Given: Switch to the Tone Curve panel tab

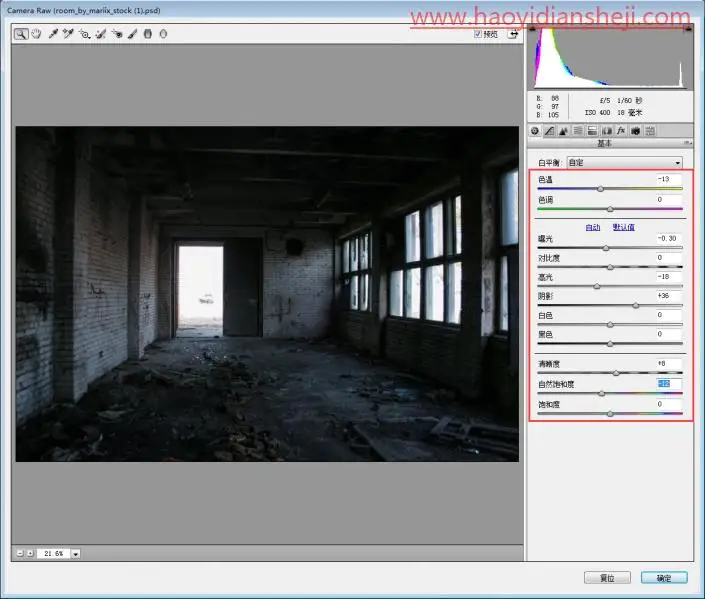Looking at the screenshot, I should [x=549, y=131].
